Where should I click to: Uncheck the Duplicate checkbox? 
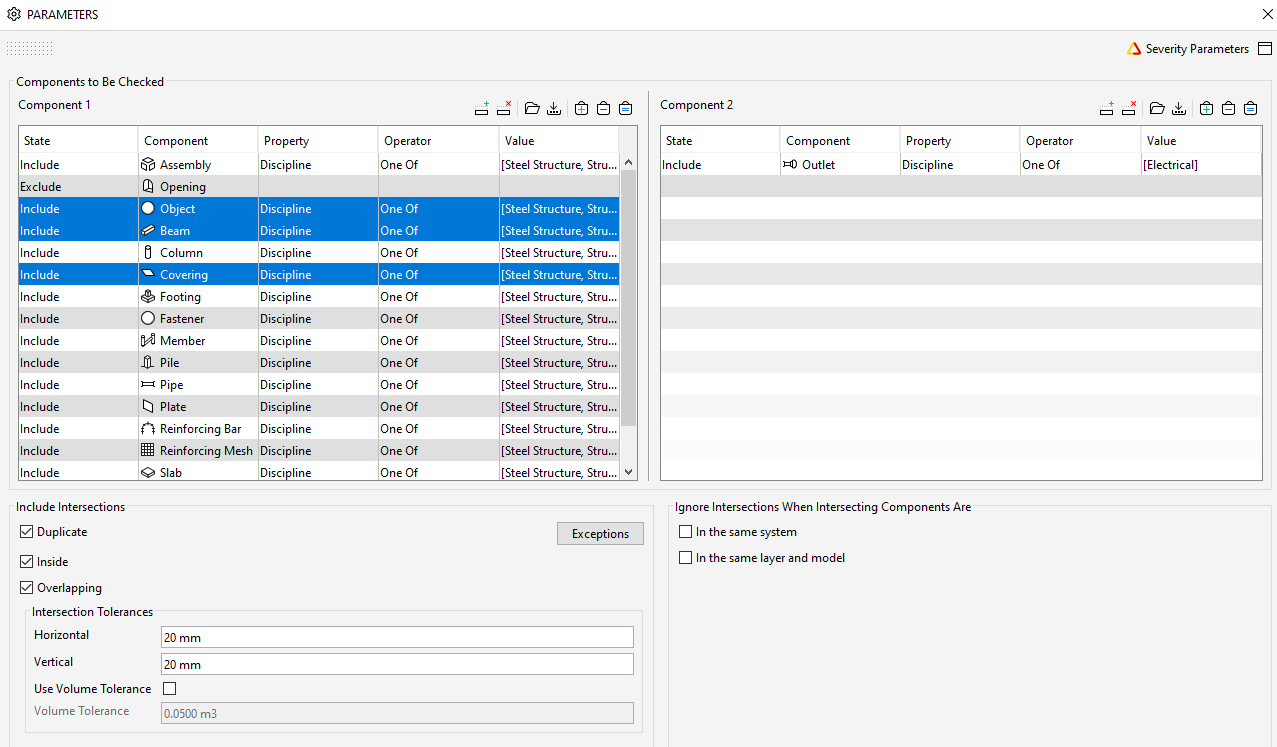point(27,532)
